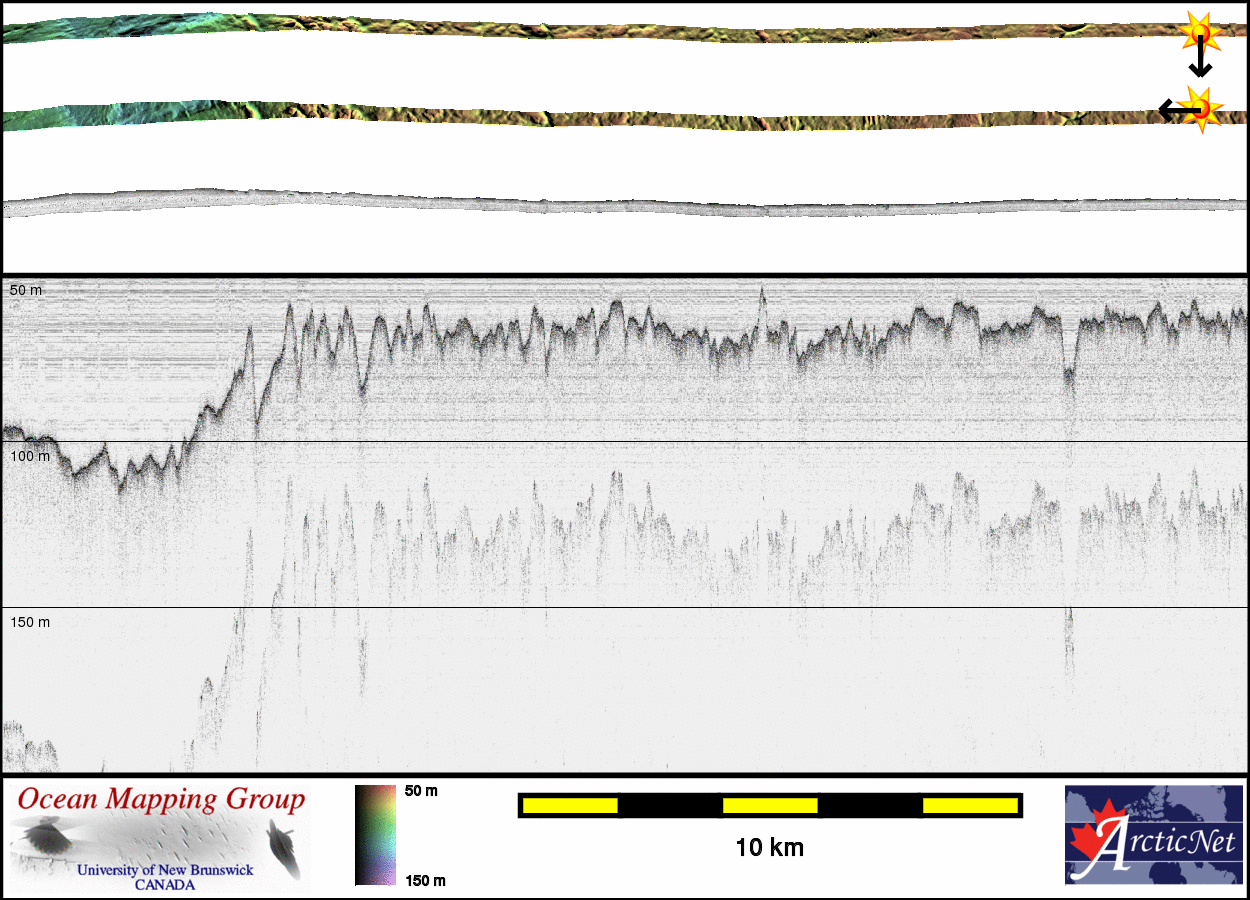Pick the depth color scale gradient bar

[x=375, y=835]
